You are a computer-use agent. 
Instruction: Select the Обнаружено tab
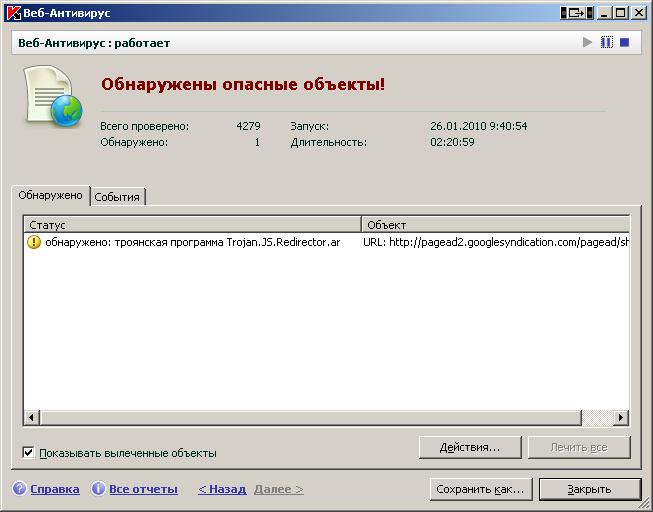(50, 195)
